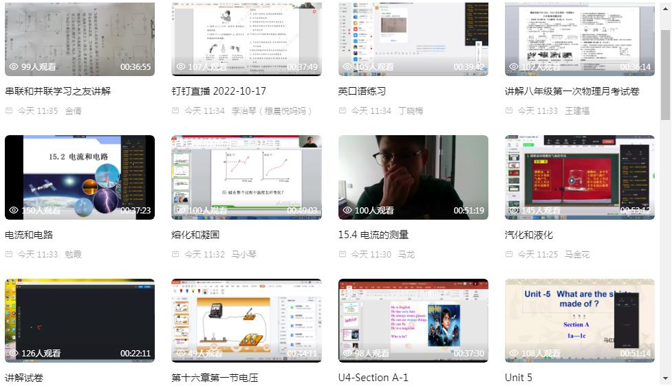
Task: Click calendar icon beside 今天 11:25 马金花
Action: pos(509,254)
